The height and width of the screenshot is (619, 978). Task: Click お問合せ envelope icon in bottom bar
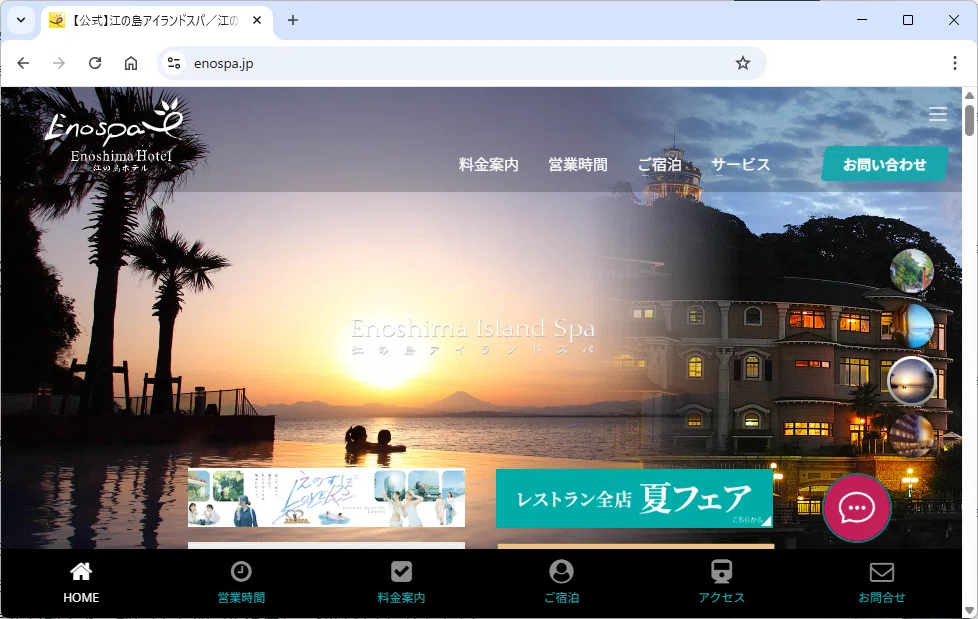tap(882, 572)
